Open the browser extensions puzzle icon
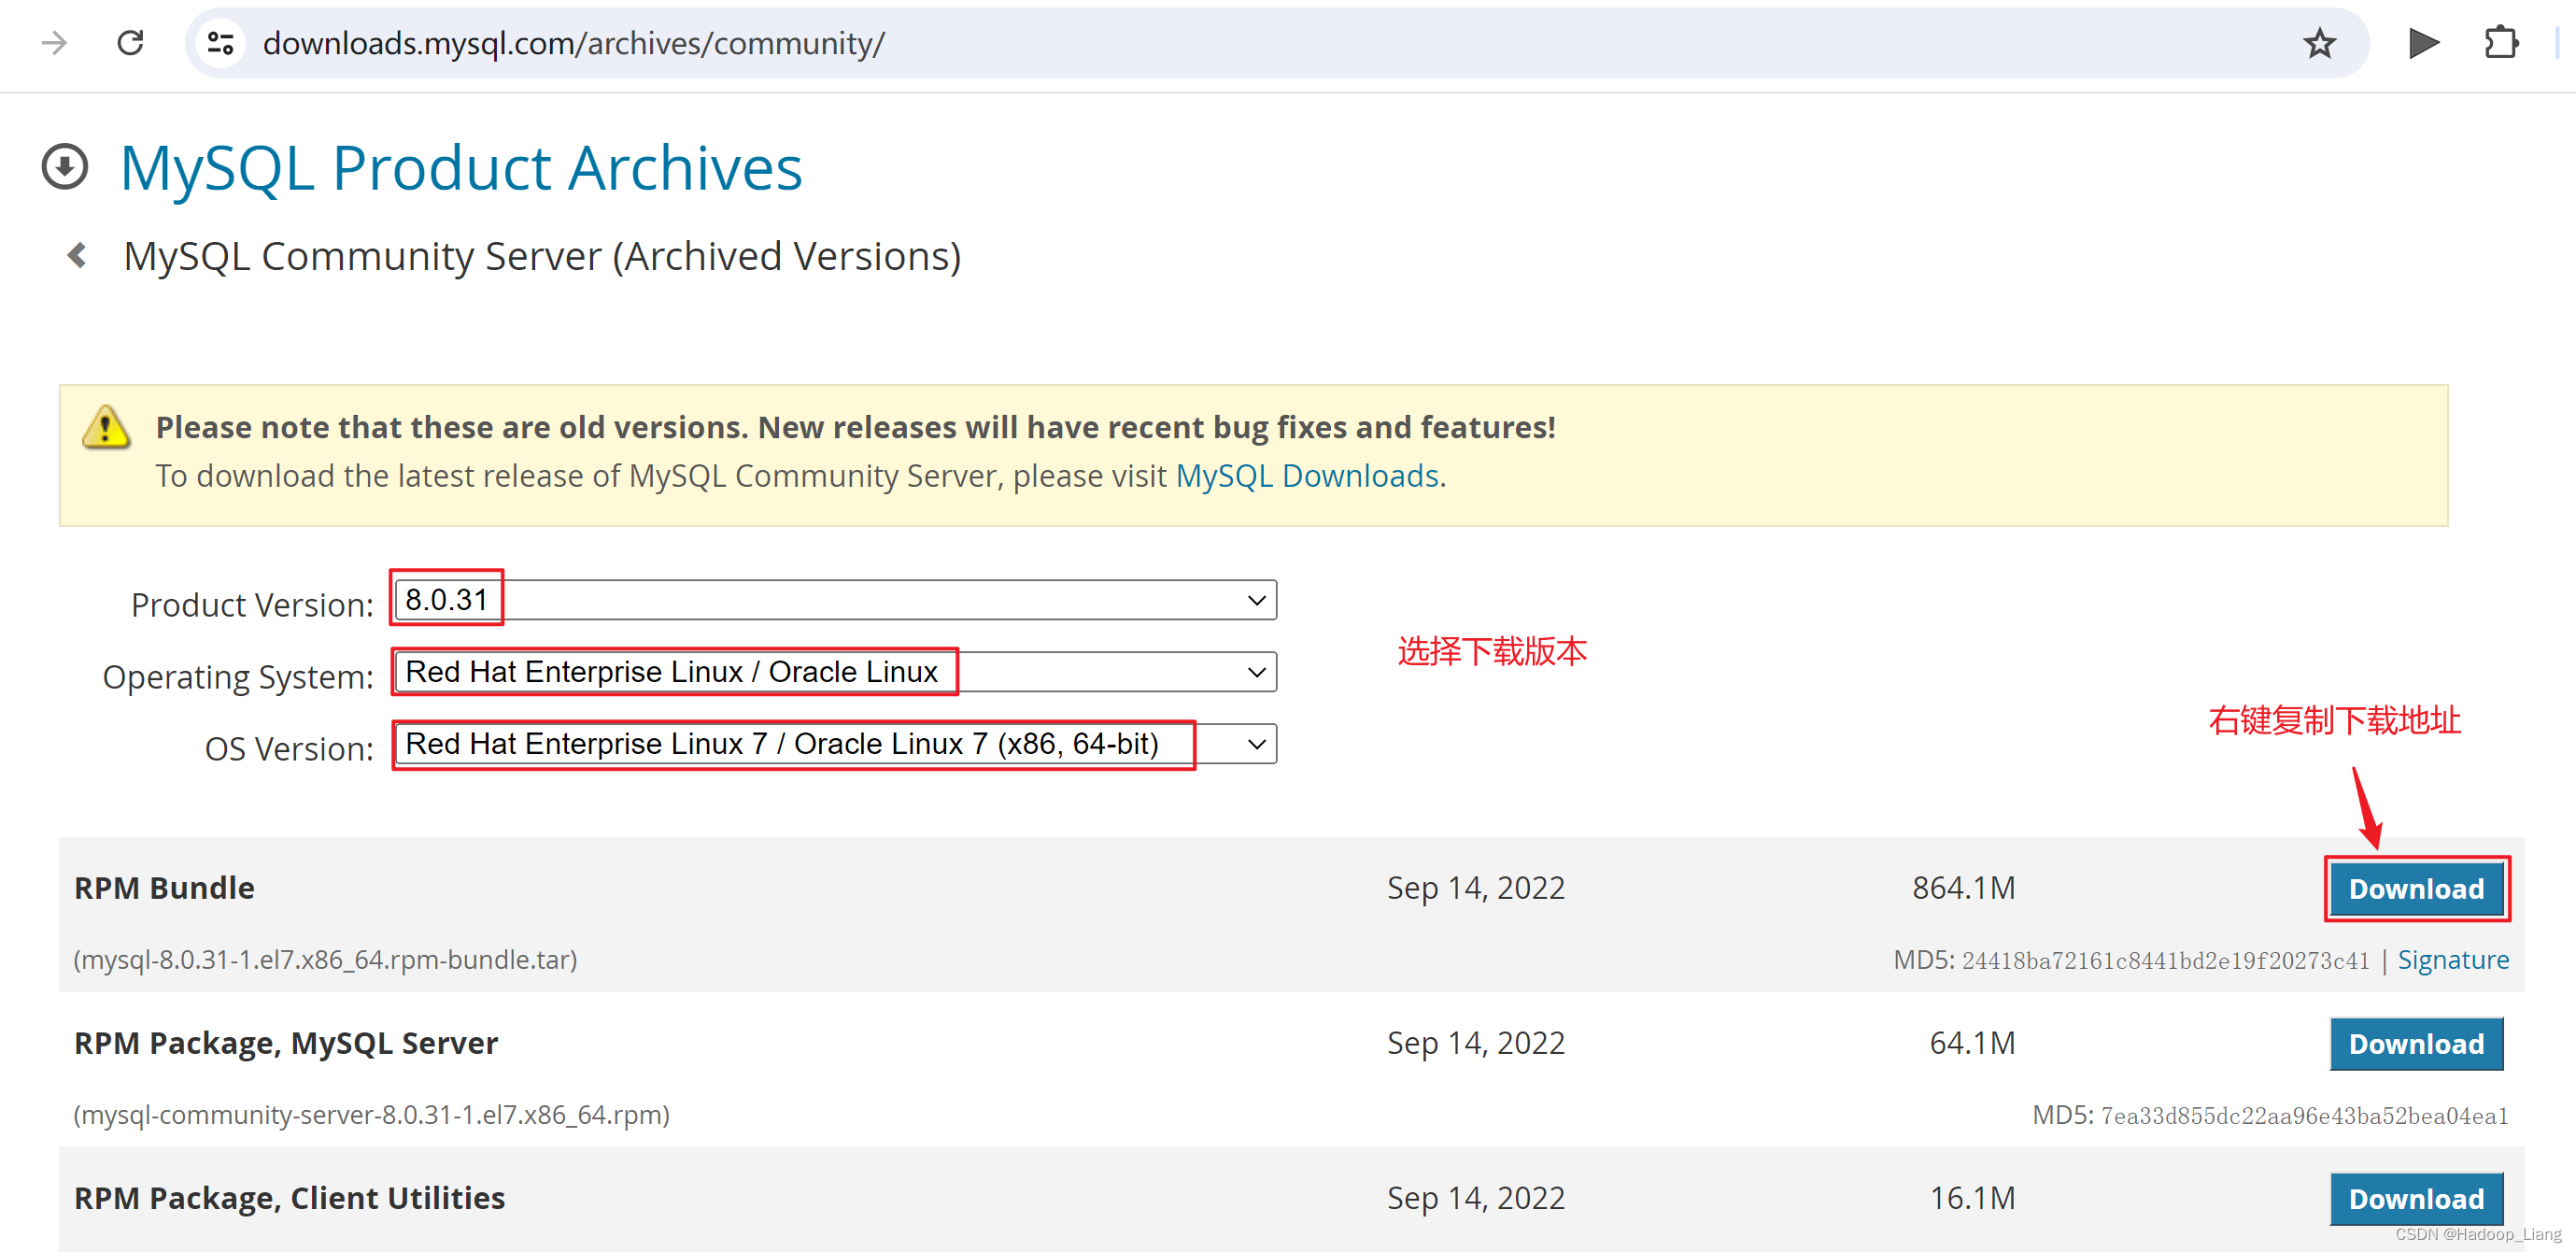The image size is (2576, 1252). (x=2500, y=43)
